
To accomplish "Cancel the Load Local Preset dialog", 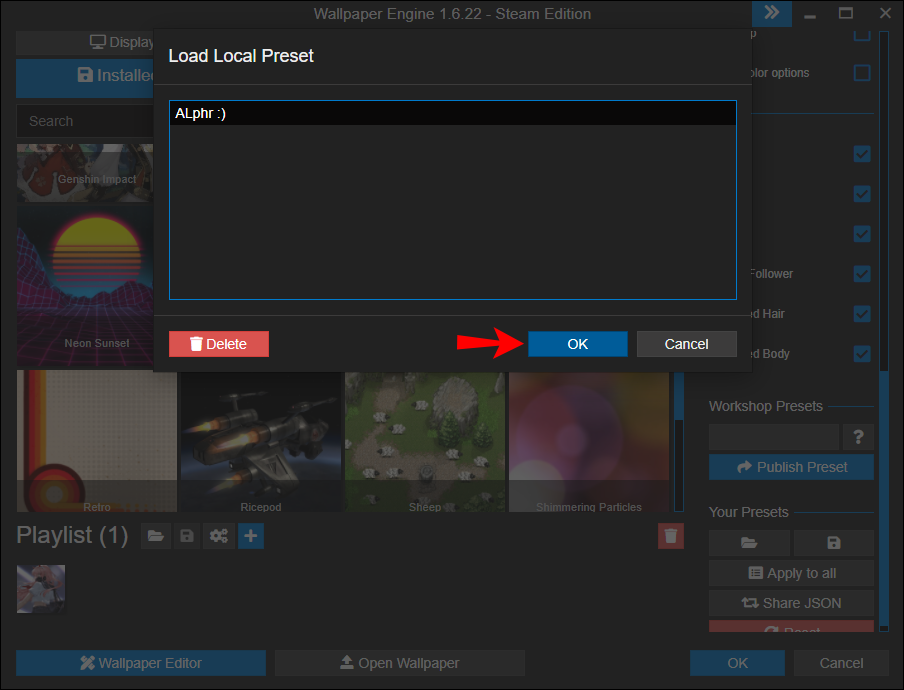I will pos(686,344).
